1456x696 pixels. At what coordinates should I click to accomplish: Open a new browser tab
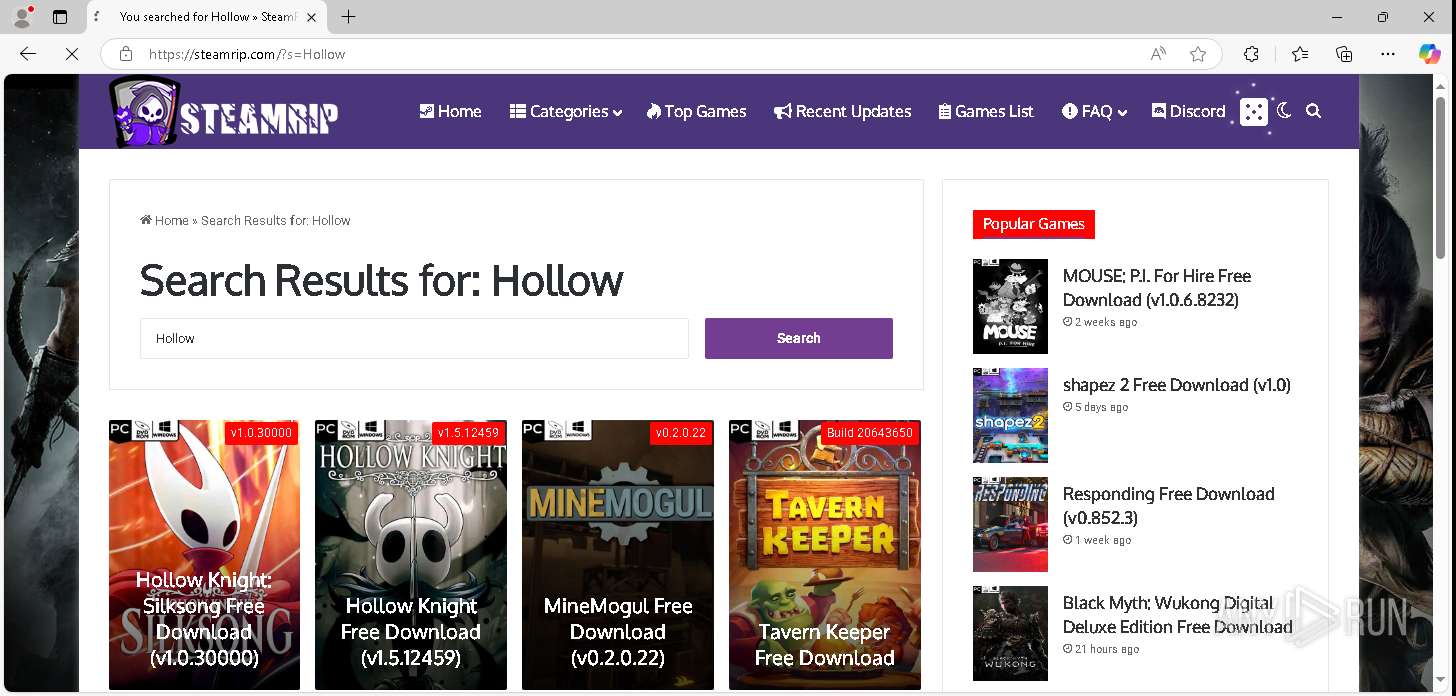coord(348,17)
